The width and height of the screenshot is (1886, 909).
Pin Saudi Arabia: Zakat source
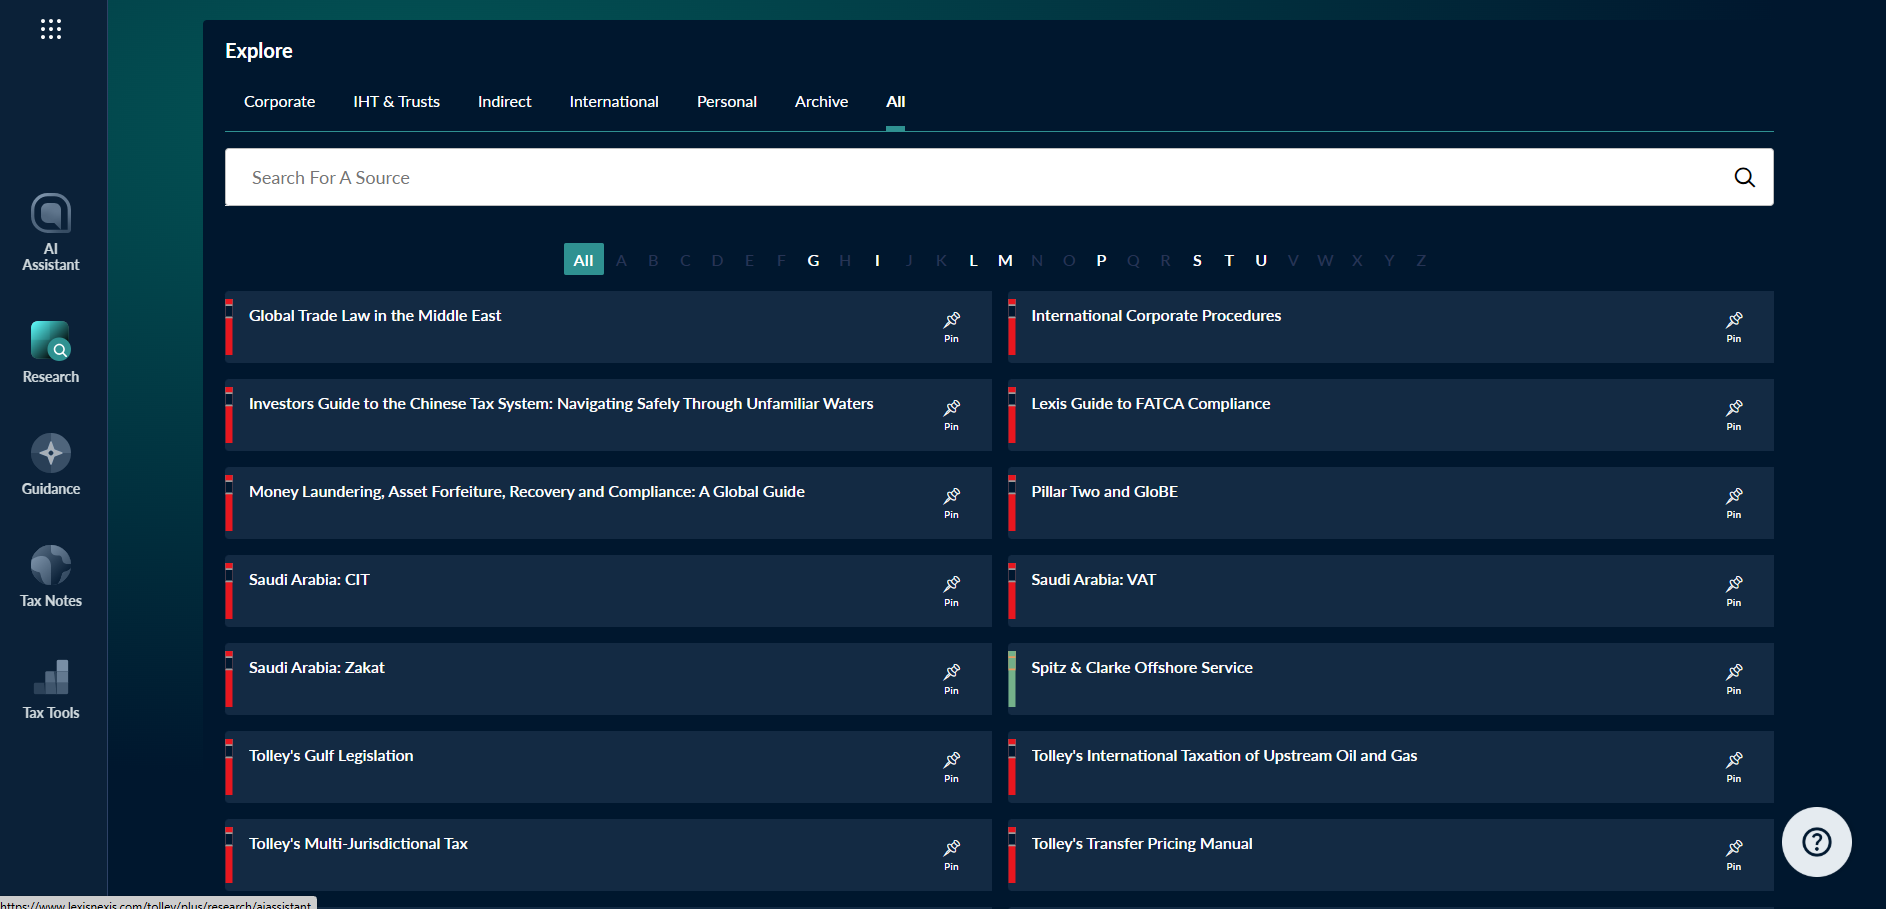point(951,679)
